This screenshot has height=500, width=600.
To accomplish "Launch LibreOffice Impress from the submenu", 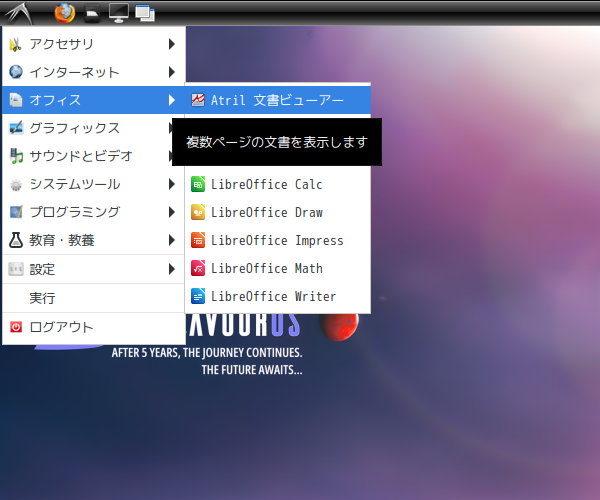I will click(278, 240).
